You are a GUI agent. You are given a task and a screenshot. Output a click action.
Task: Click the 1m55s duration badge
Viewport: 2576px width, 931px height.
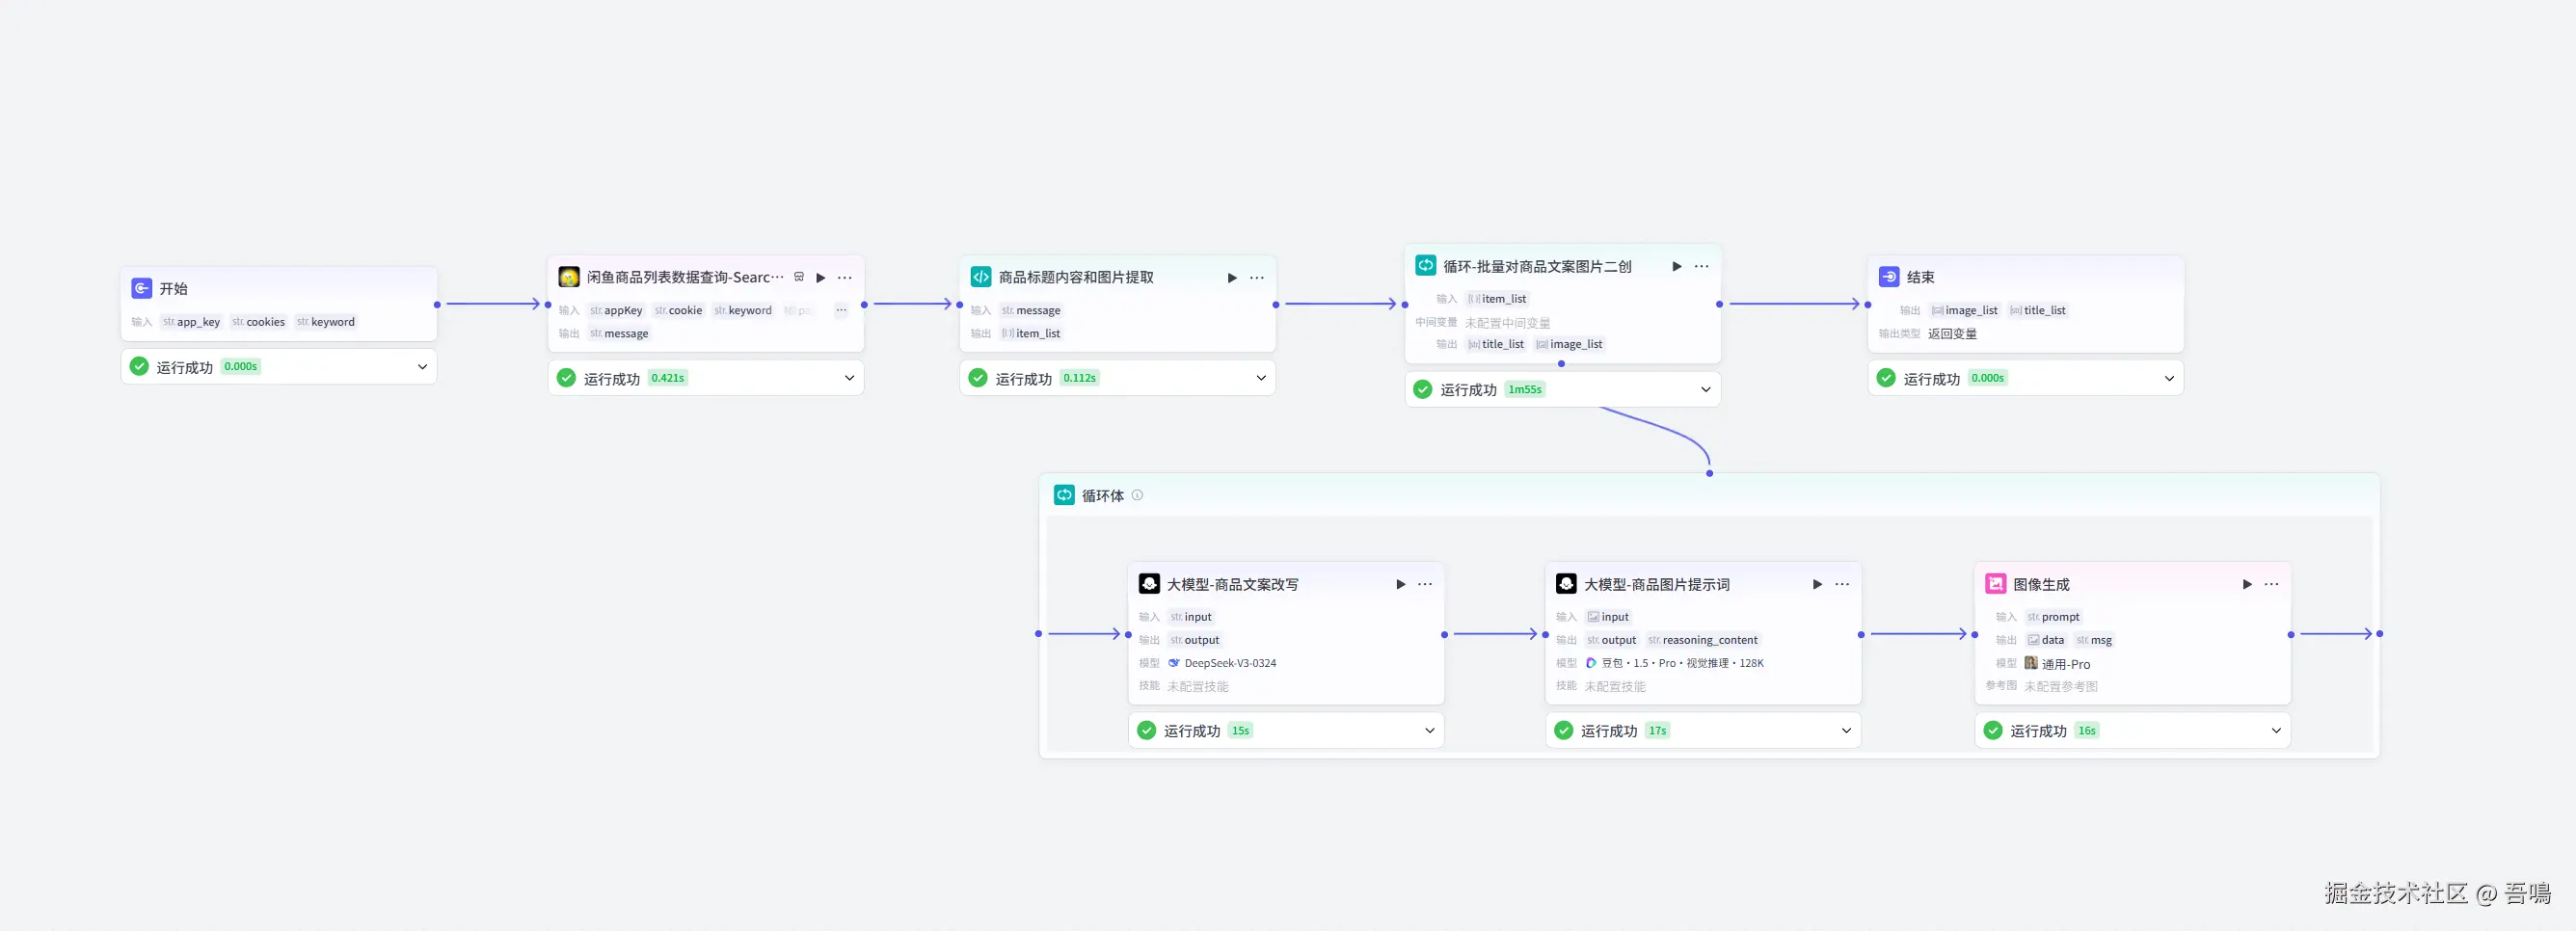coord(1525,389)
